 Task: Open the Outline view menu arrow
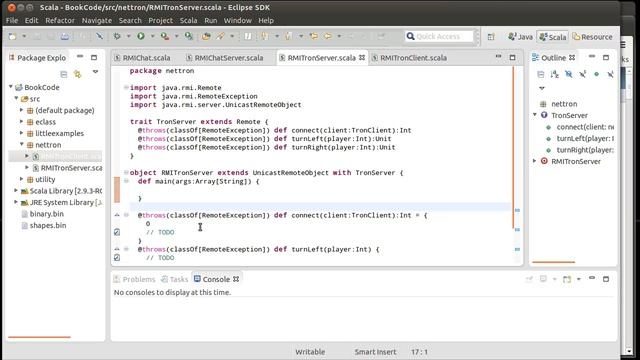coord(542,88)
